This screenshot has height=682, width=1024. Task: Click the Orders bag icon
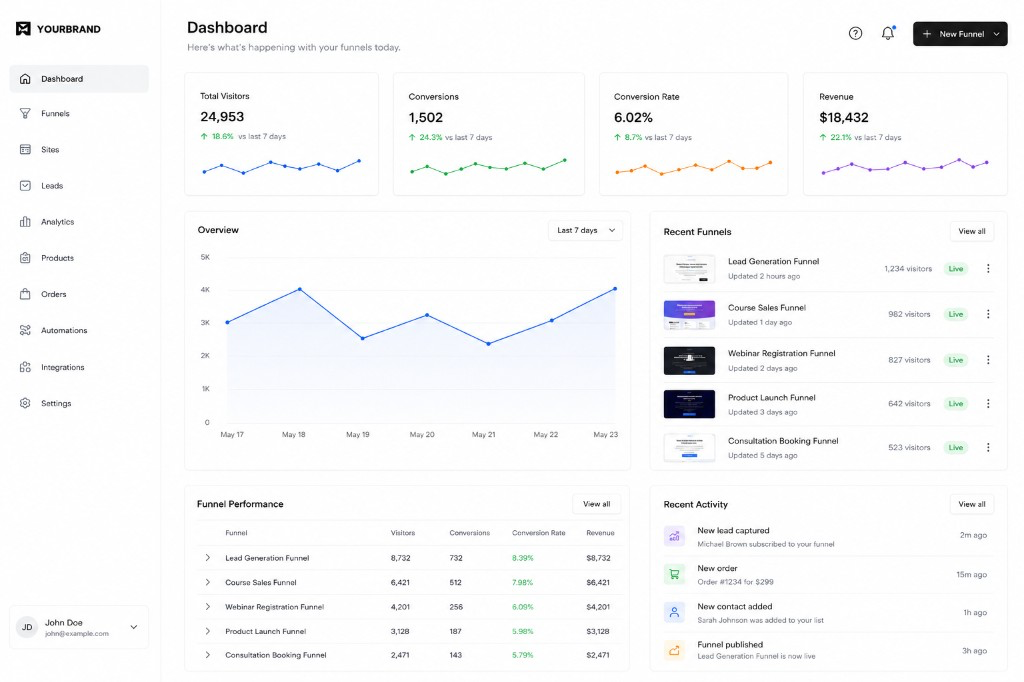[25, 294]
